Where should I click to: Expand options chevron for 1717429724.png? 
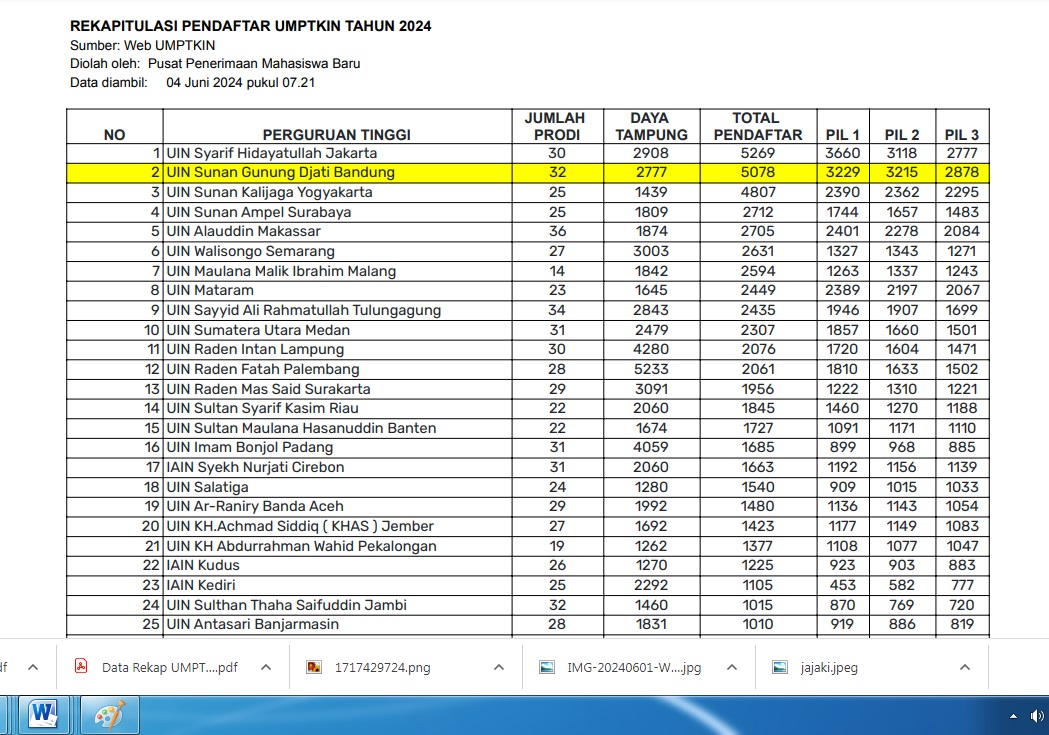[x=499, y=667]
